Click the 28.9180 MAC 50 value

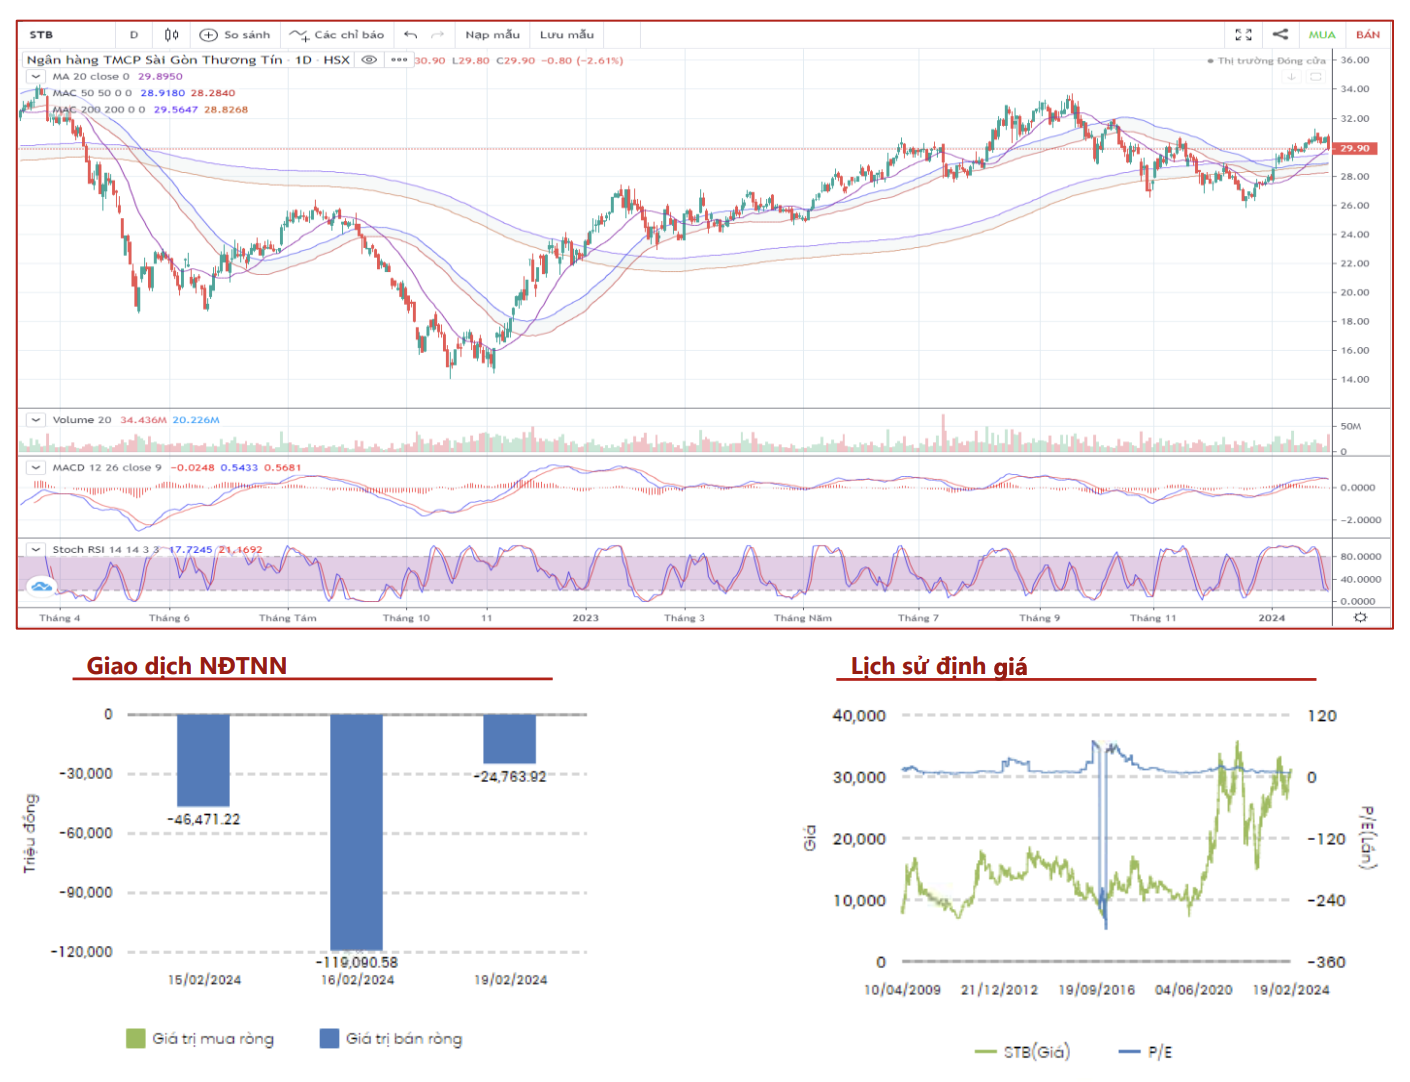tap(162, 93)
